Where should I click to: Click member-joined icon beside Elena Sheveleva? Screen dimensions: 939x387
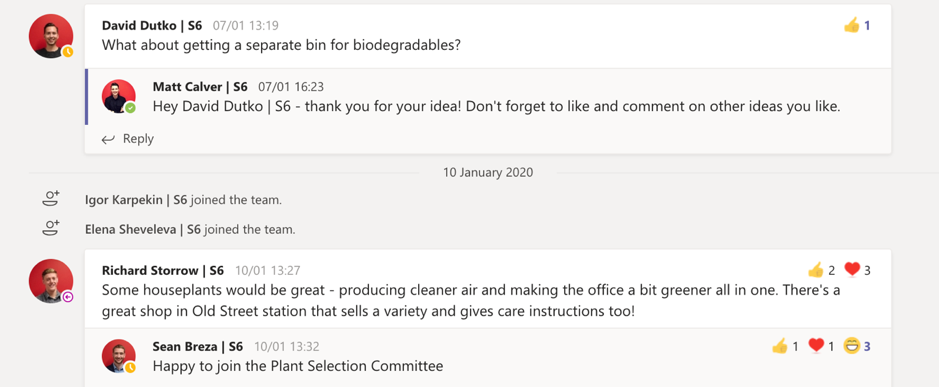tap(52, 228)
